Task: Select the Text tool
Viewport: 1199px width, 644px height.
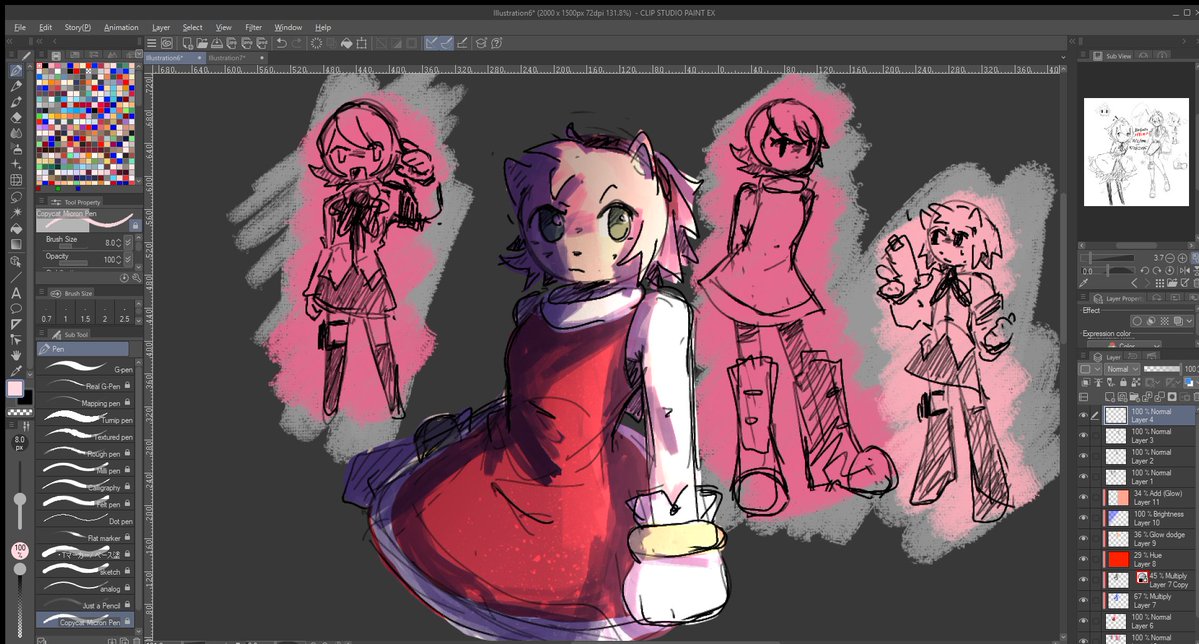Action: point(16,292)
